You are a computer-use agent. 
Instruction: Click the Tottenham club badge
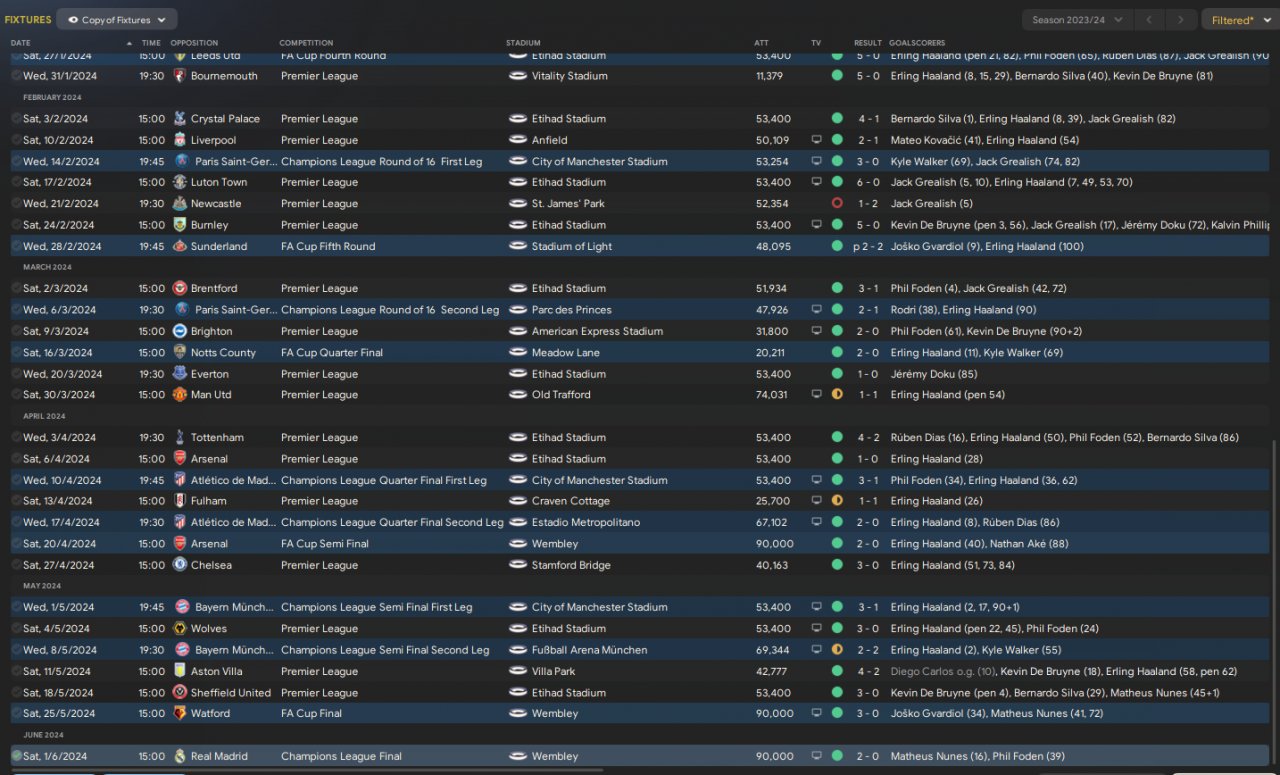(x=180, y=438)
